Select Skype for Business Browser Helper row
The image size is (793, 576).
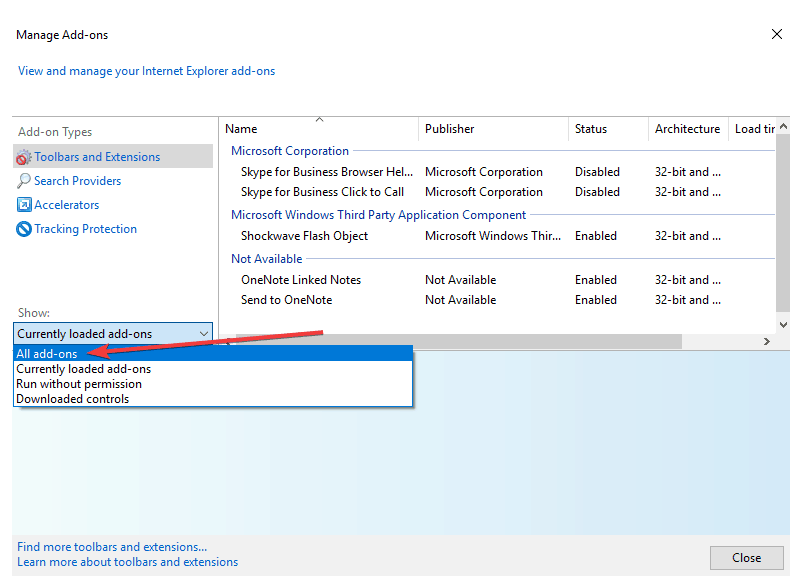498,172
